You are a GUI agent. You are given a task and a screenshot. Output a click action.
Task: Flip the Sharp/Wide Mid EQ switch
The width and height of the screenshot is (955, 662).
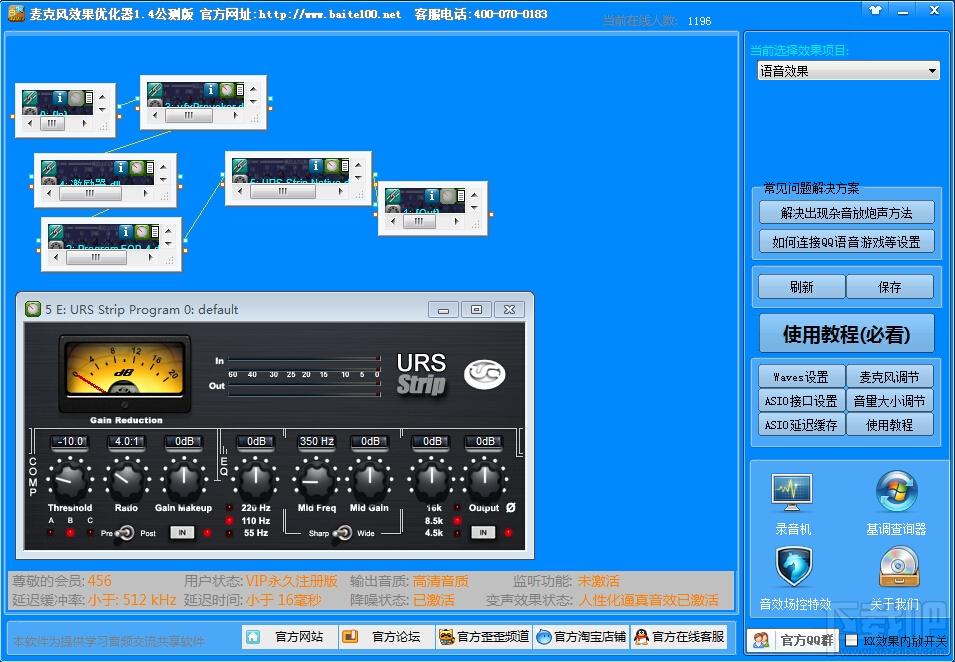(x=342, y=533)
